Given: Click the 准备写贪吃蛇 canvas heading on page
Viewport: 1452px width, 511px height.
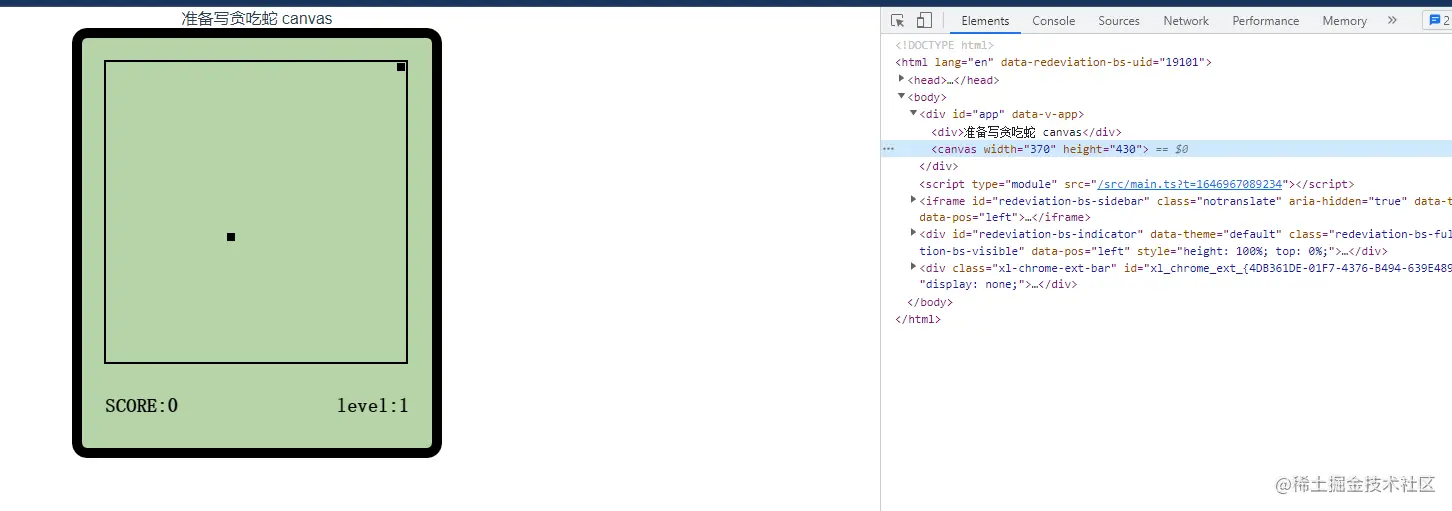Looking at the screenshot, I should tap(257, 18).
